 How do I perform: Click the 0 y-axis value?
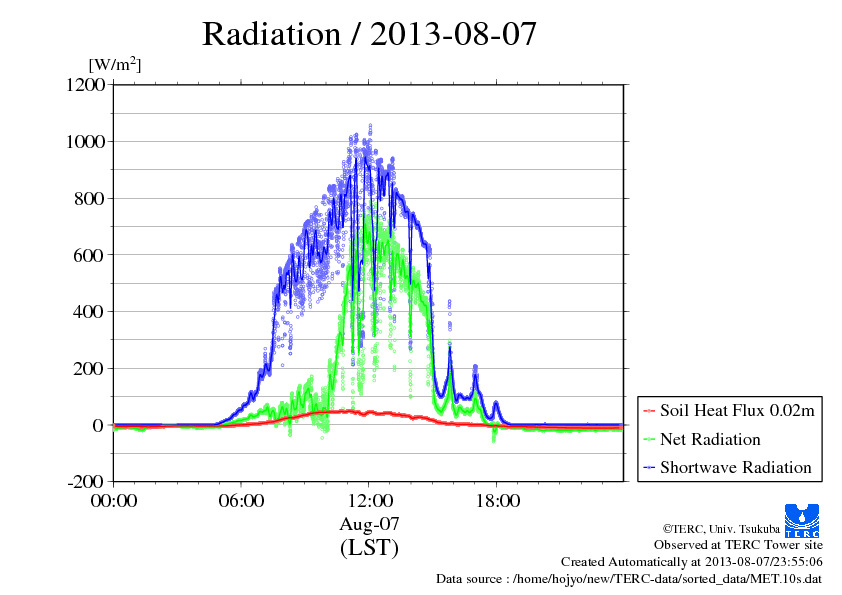[98, 425]
